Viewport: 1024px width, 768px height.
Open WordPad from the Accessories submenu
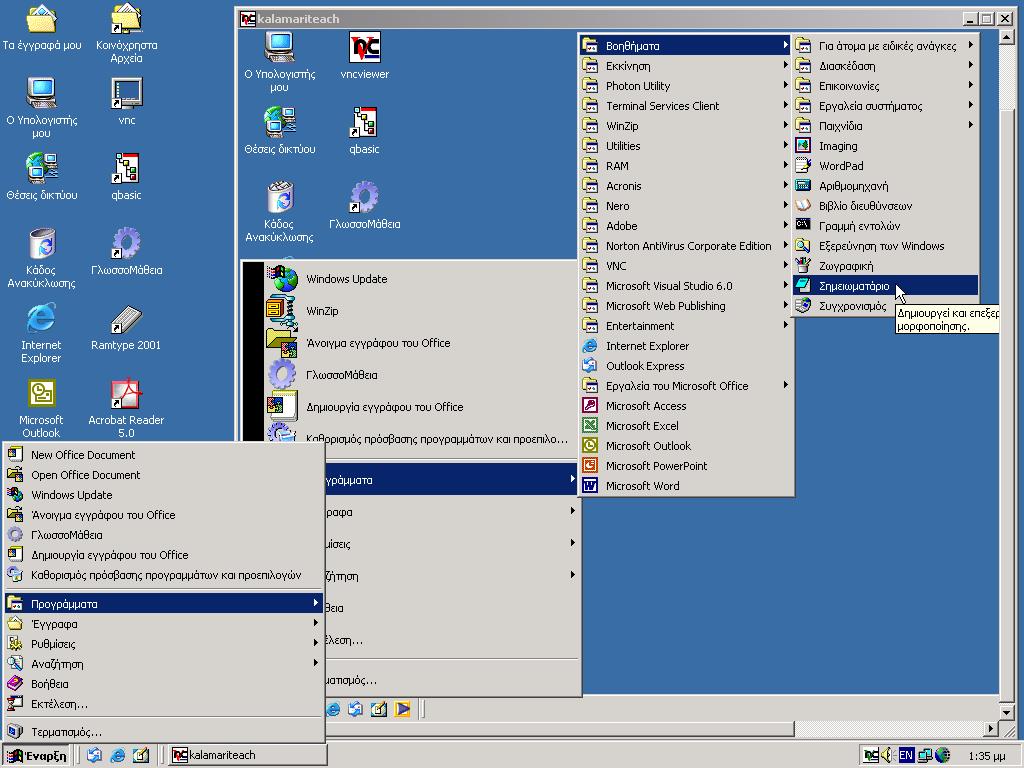click(885, 166)
